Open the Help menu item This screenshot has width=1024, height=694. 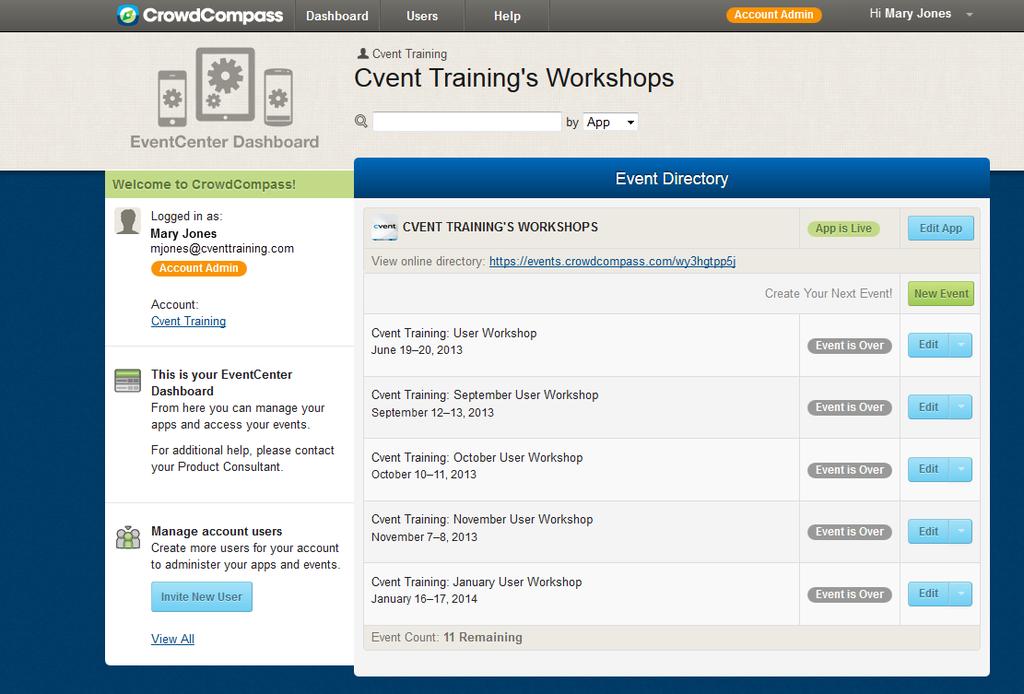pyautogui.click(x=507, y=16)
